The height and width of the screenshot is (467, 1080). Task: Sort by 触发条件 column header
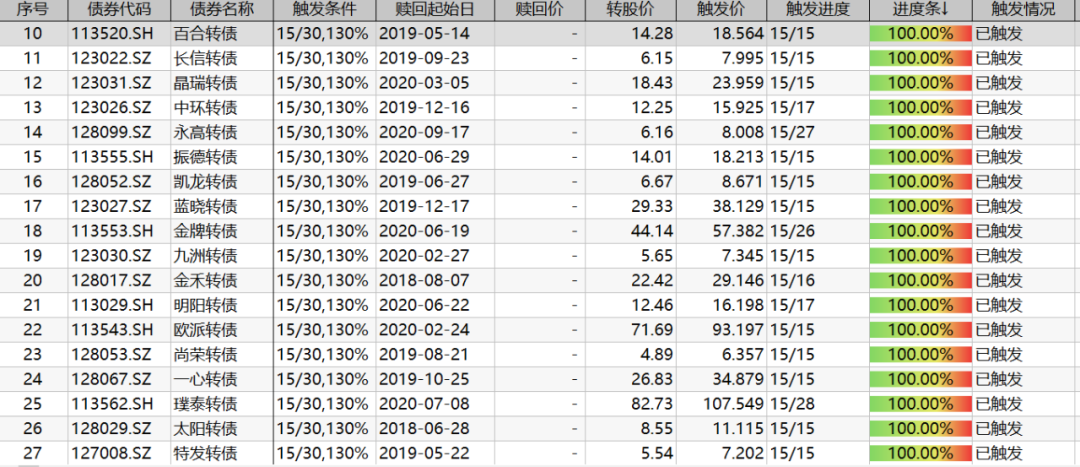(324, 10)
